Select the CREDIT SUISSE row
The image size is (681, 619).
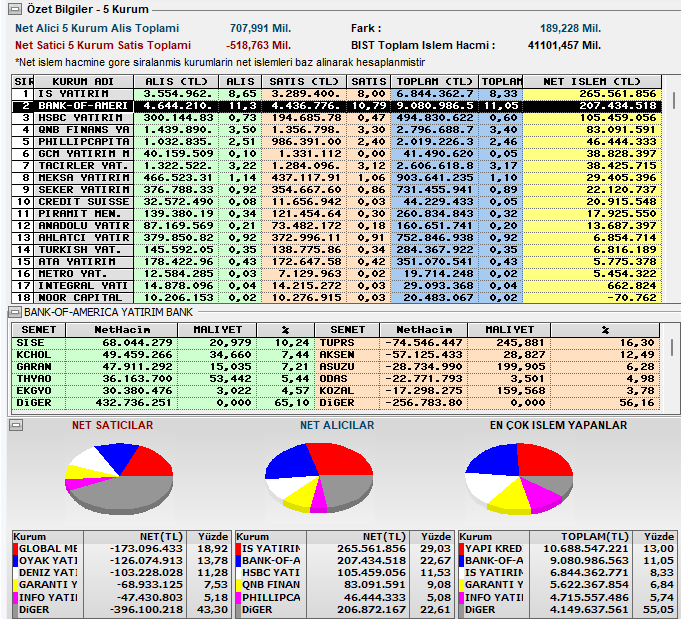point(337,202)
